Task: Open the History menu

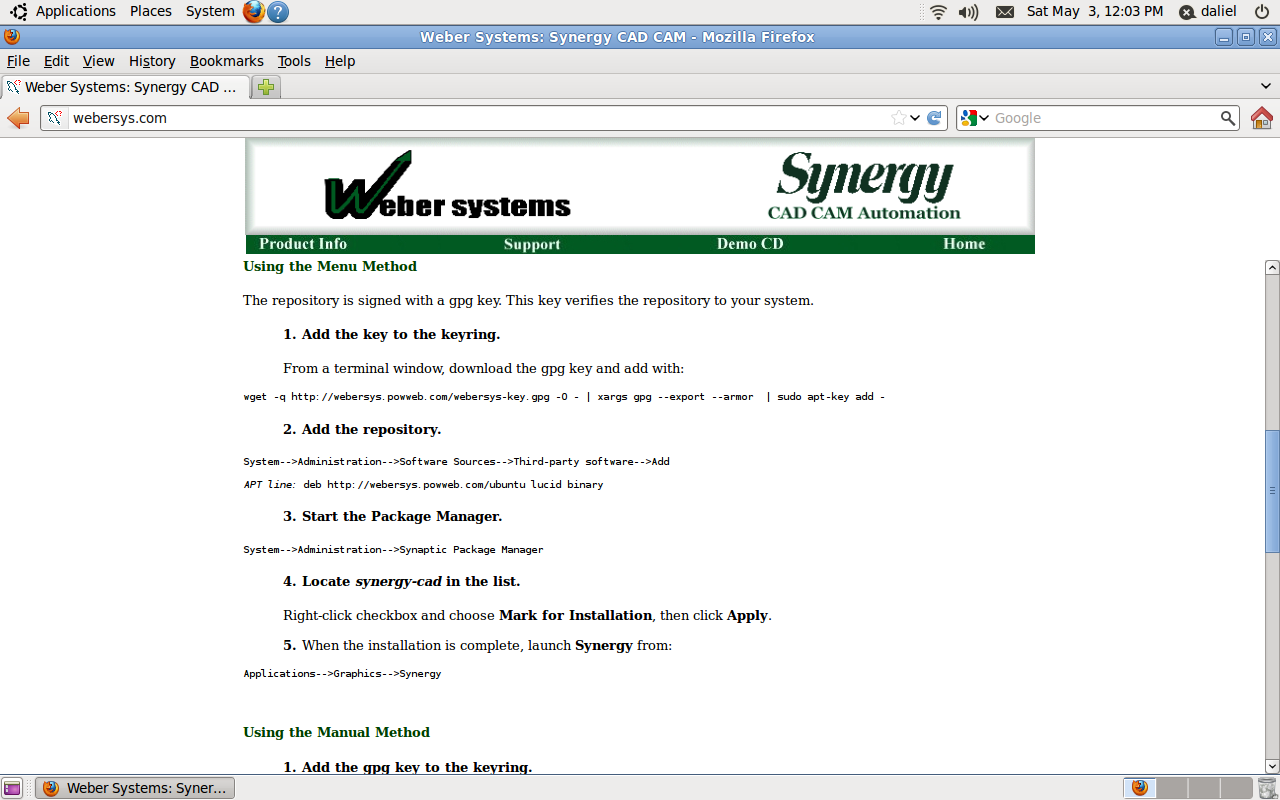Action: (x=152, y=61)
